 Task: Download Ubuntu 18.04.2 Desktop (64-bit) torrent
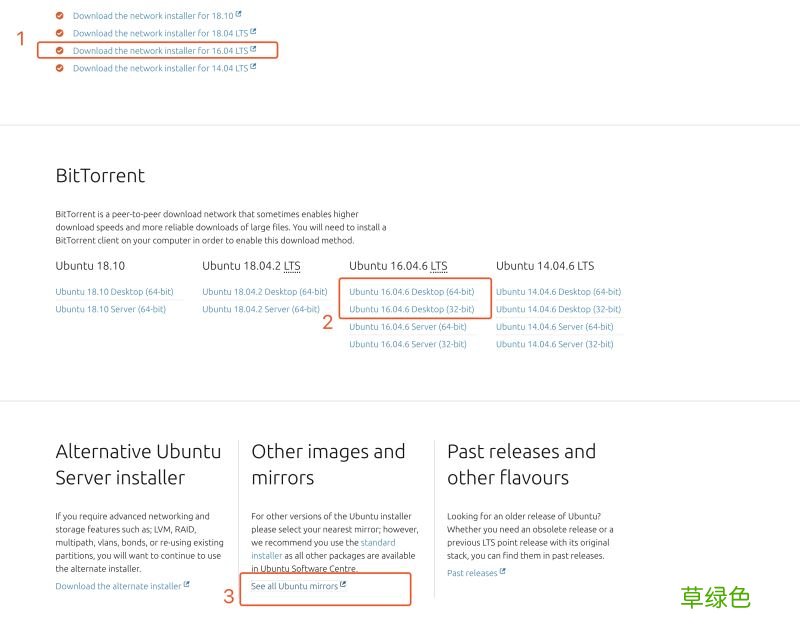(264, 292)
